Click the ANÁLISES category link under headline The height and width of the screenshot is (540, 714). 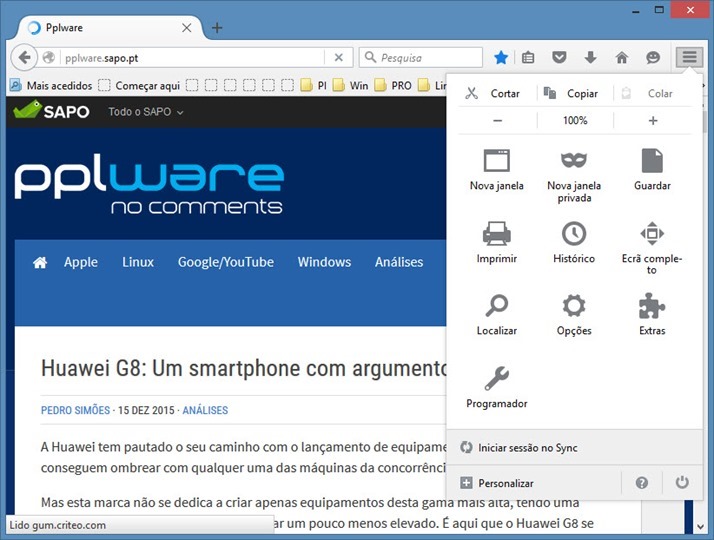(205, 410)
